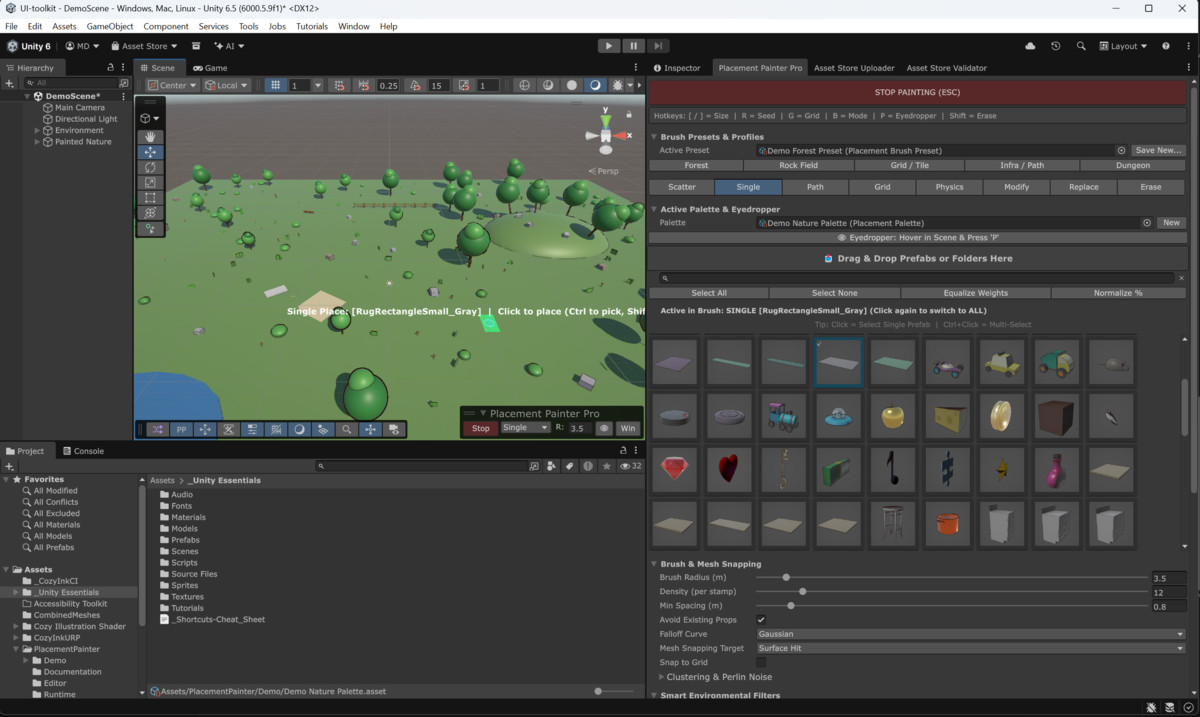This screenshot has height=717, width=1200.
Task: Click the Scatter mode button
Action: pos(682,187)
